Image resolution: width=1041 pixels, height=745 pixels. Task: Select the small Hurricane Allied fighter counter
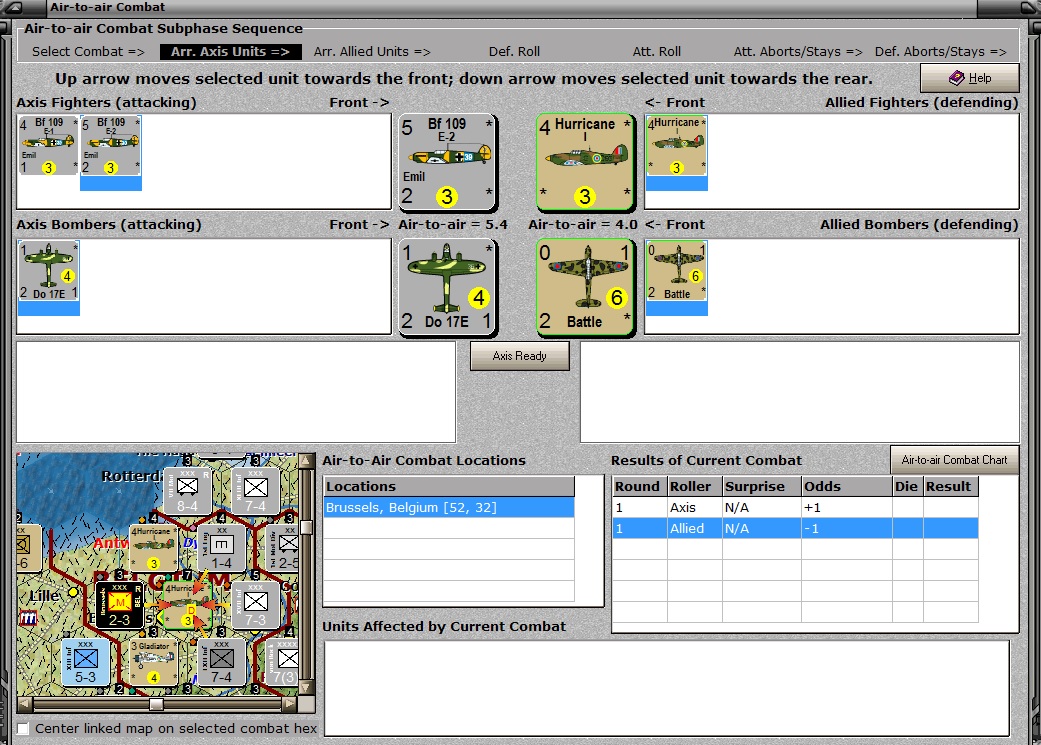(x=677, y=145)
